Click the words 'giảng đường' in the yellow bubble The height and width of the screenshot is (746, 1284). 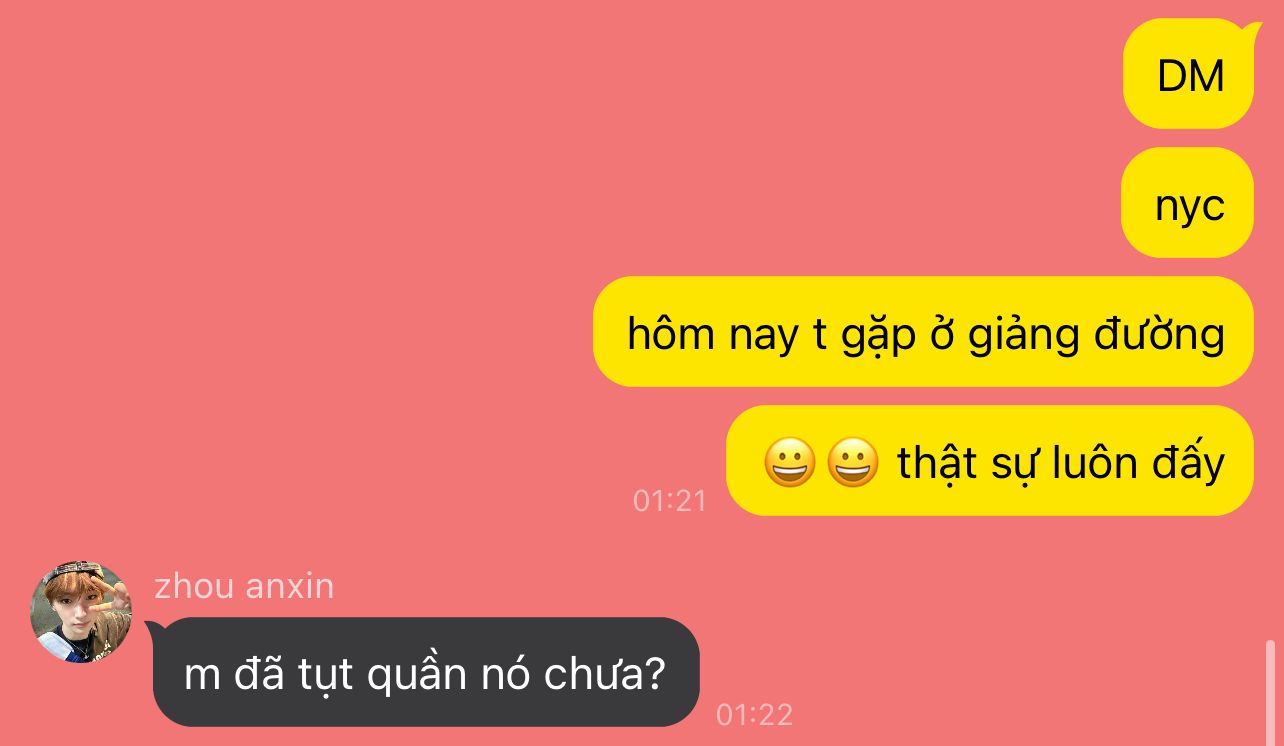(x=1097, y=334)
